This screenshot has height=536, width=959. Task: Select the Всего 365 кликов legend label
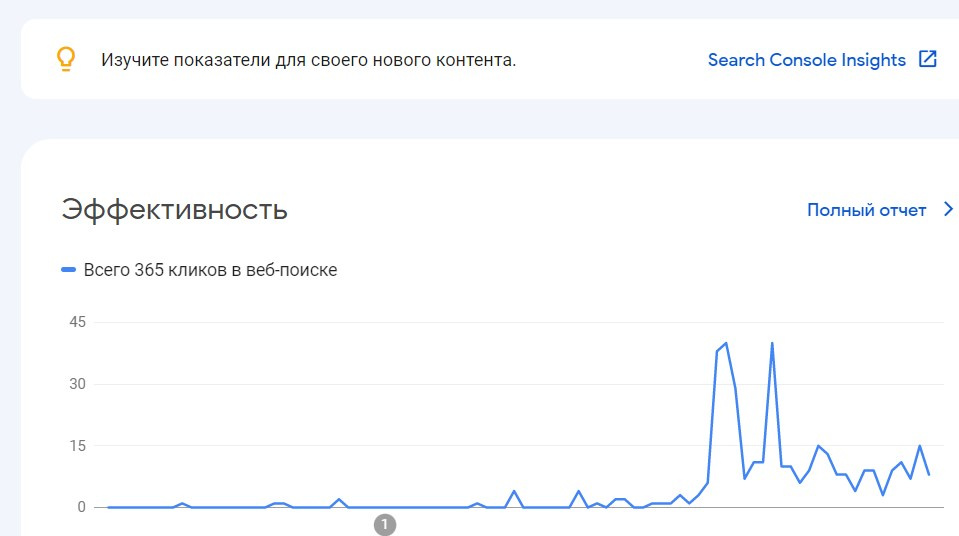click(x=210, y=270)
